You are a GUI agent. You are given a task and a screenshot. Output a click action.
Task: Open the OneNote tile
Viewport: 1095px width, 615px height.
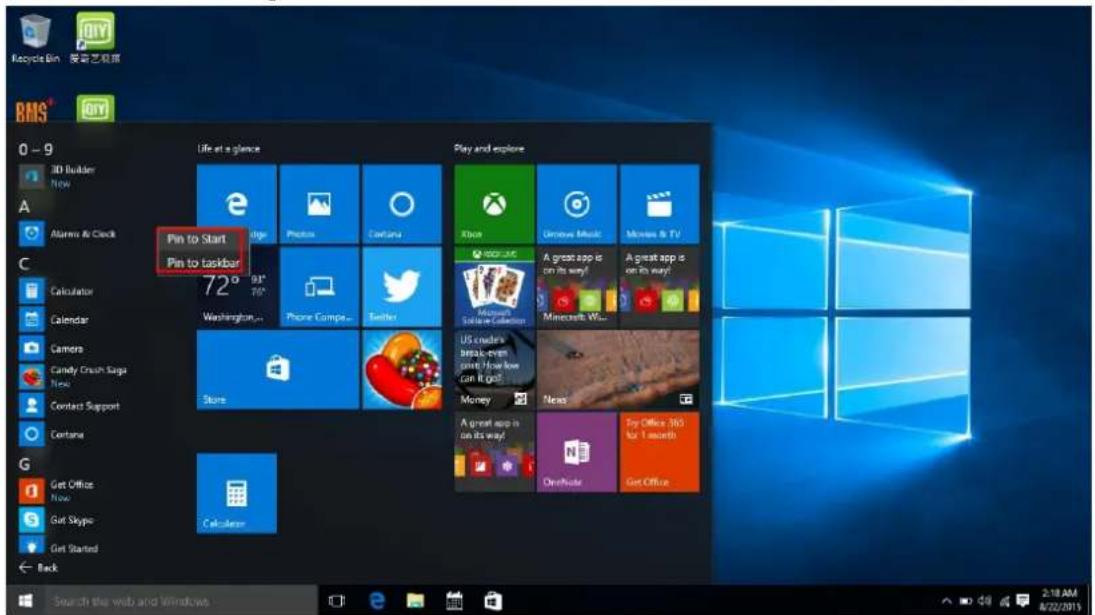577,452
